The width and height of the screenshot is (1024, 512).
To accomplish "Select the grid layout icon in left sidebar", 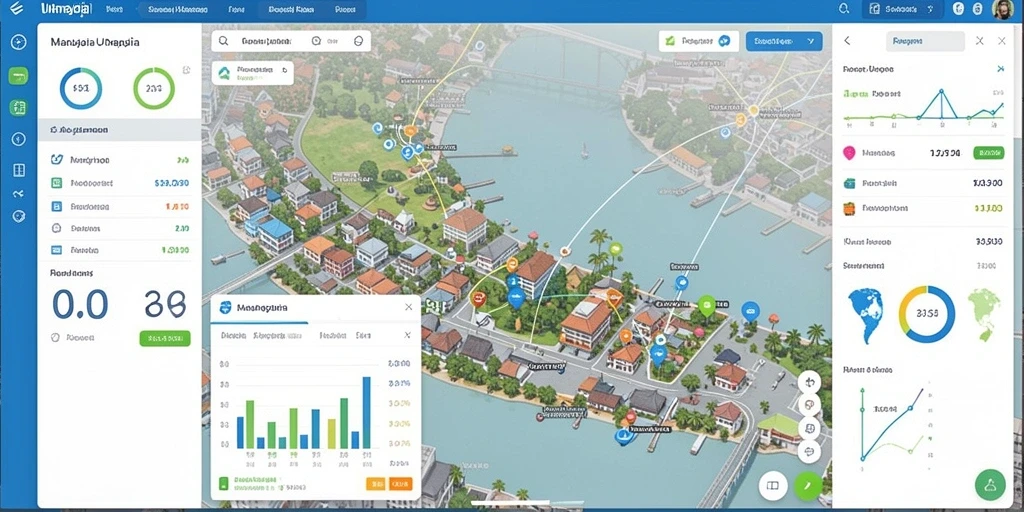I will (x=18, y=170).
